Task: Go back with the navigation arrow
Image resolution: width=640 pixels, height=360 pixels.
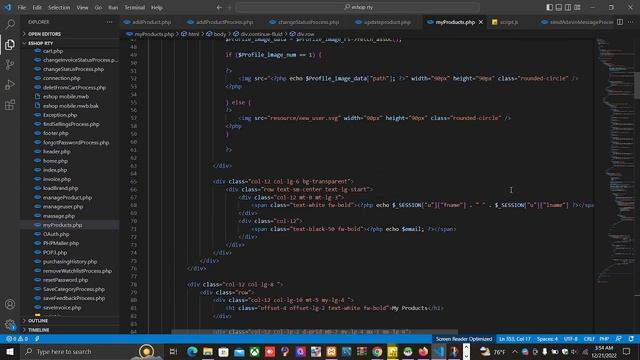Action: pos(219,7)
